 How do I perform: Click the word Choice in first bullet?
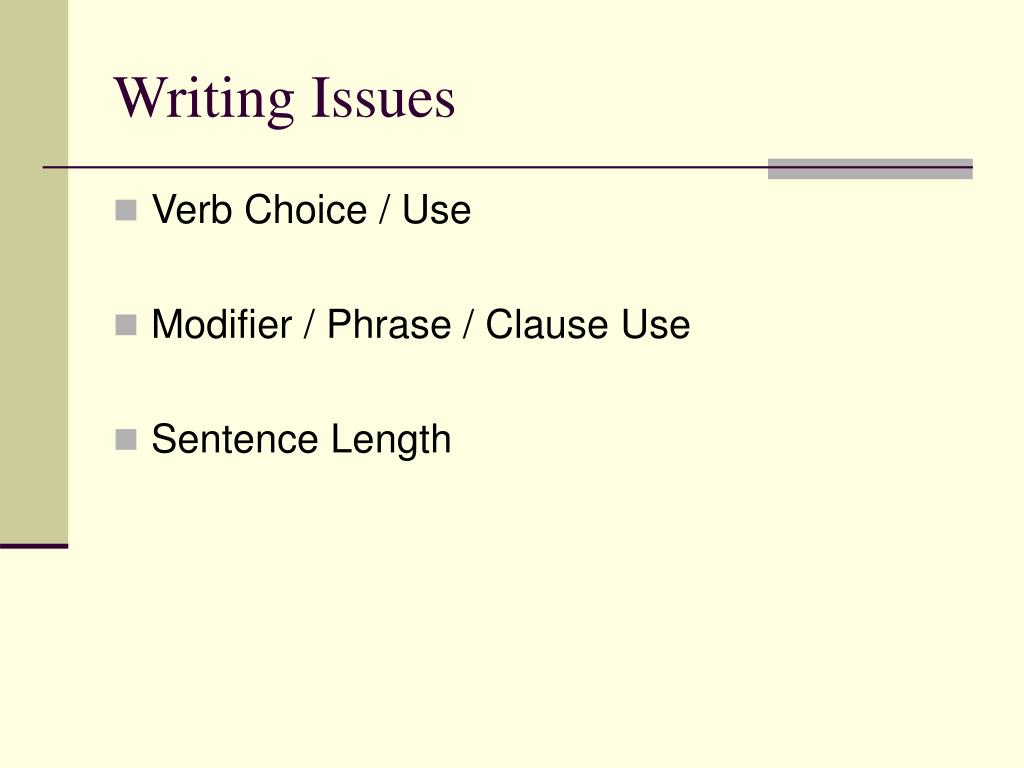point(306,210)
